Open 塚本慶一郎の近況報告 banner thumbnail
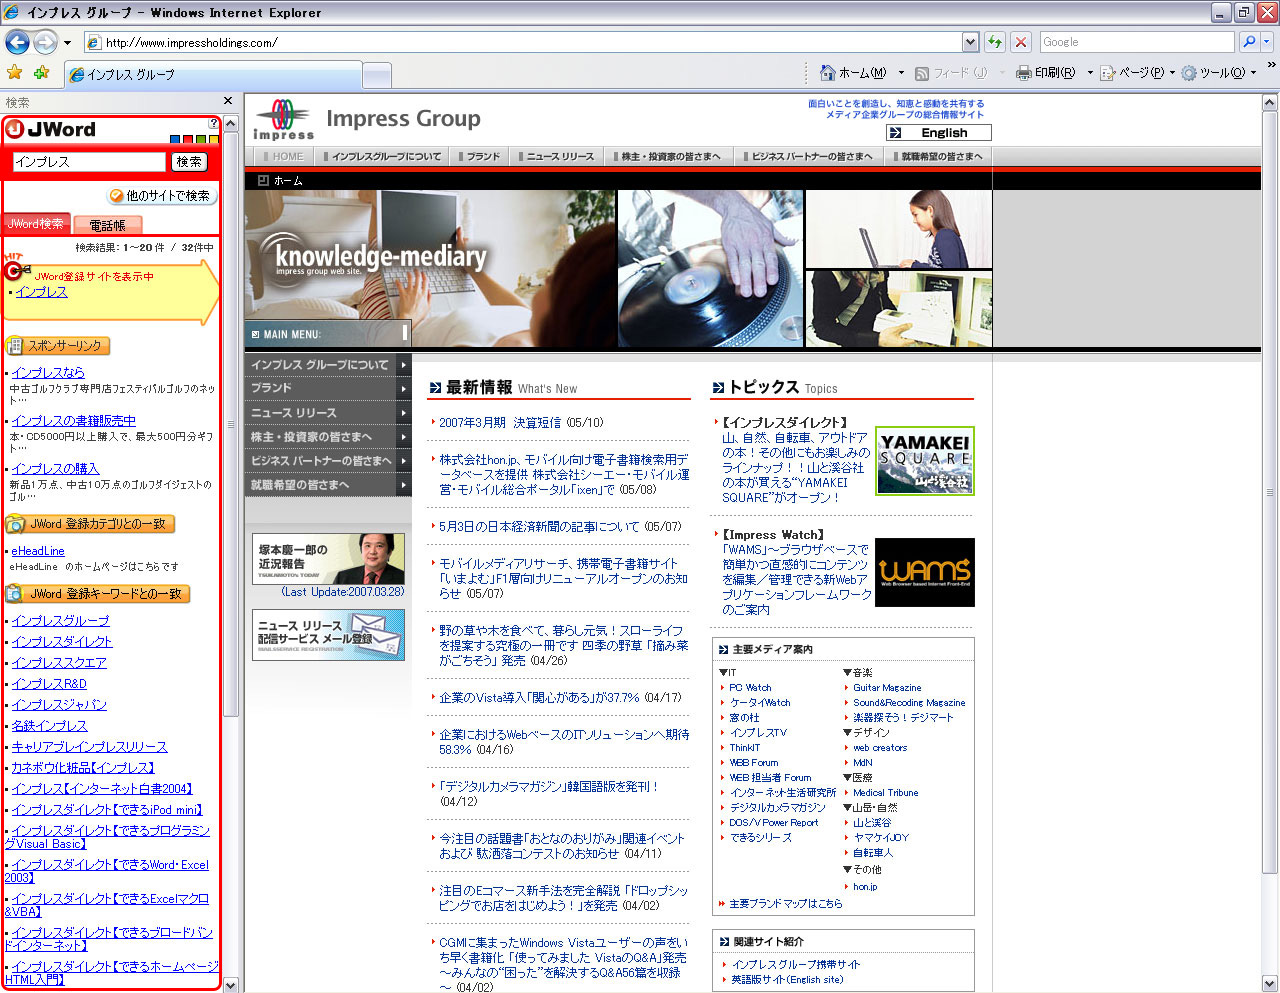 [328, 558]
